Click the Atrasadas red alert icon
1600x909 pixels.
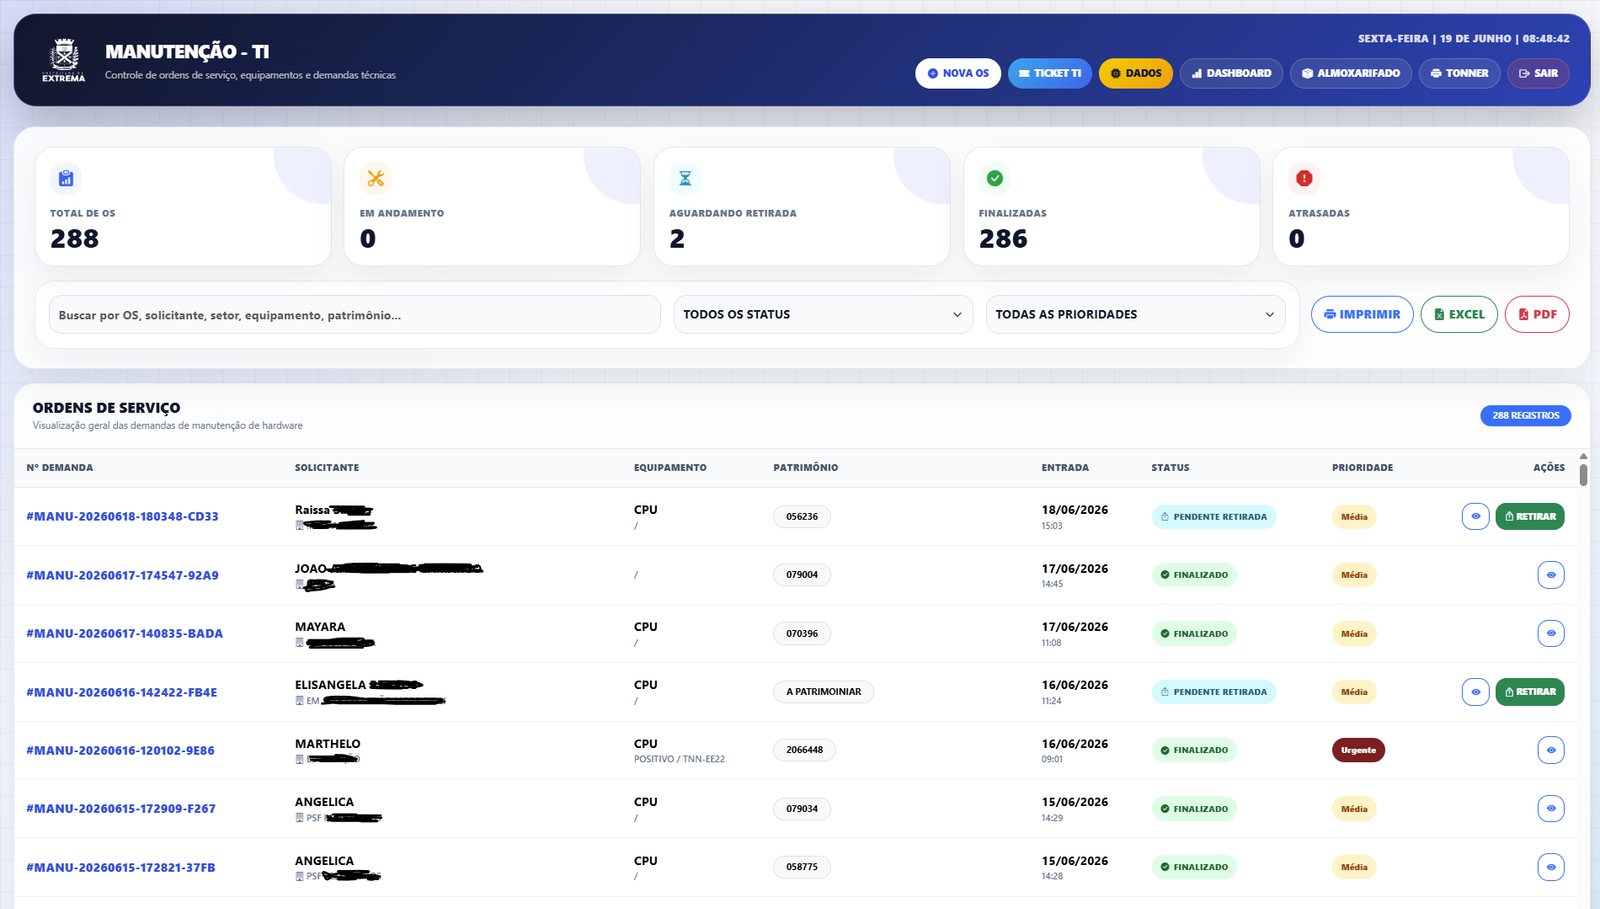(x=1304, y=178)
